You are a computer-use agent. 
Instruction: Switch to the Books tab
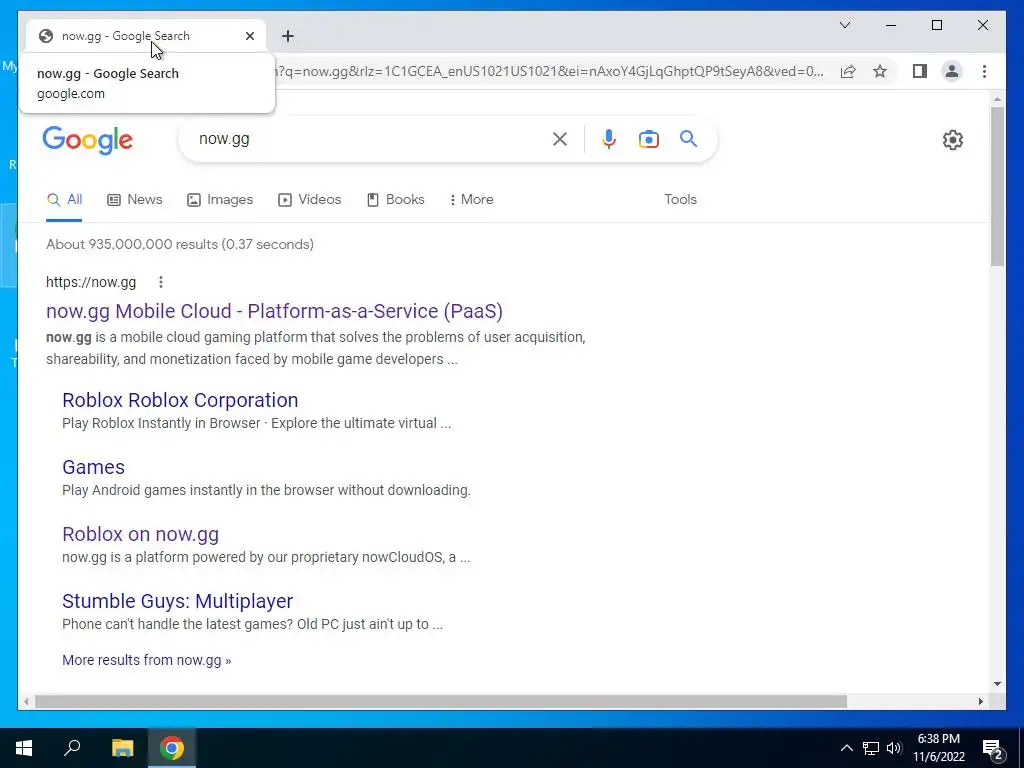pyautogui.click(x=396, y=200)
